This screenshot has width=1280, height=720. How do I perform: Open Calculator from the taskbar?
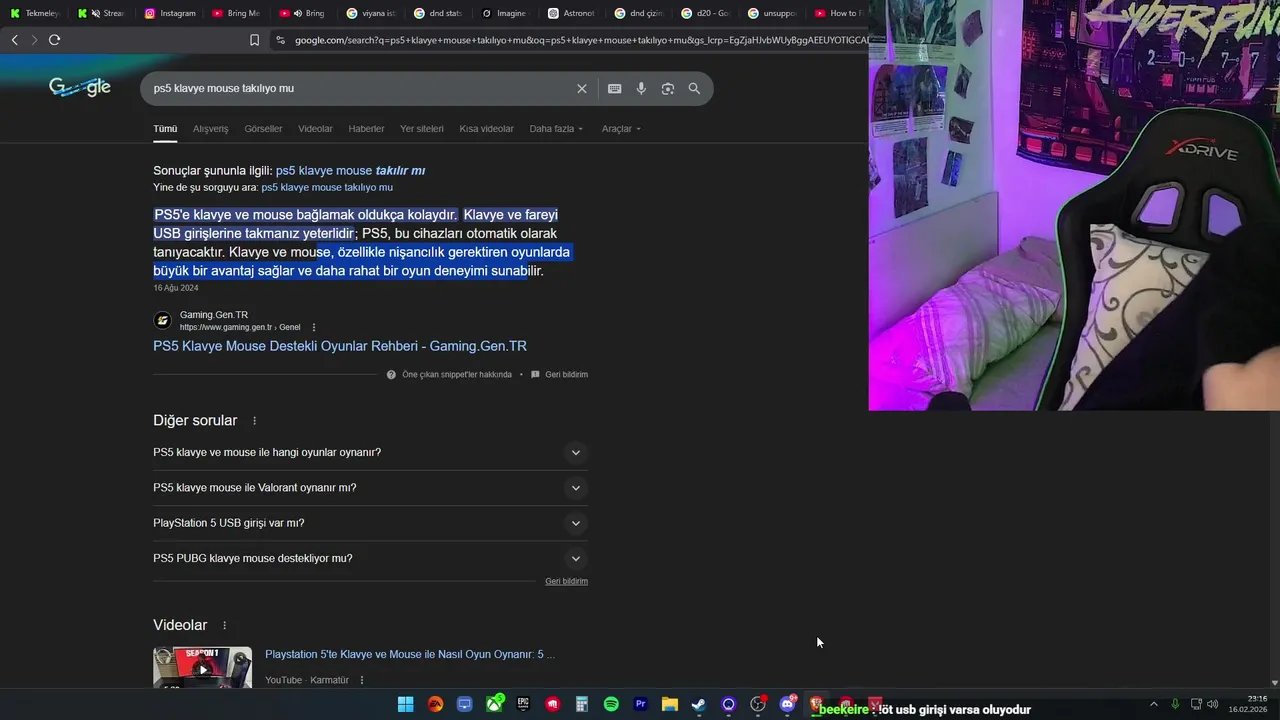(582, 704)
